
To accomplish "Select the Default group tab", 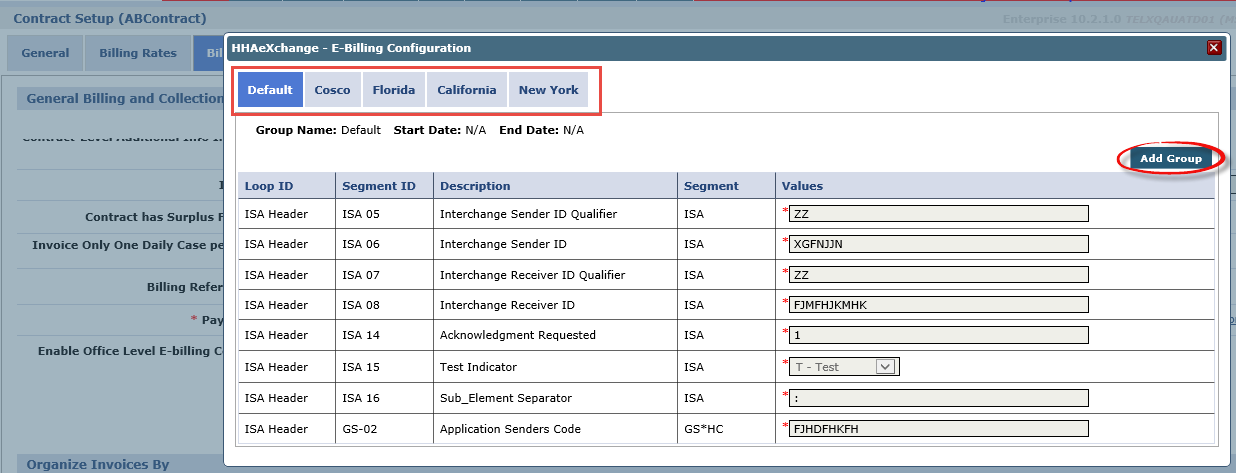I will coord(270,90).
